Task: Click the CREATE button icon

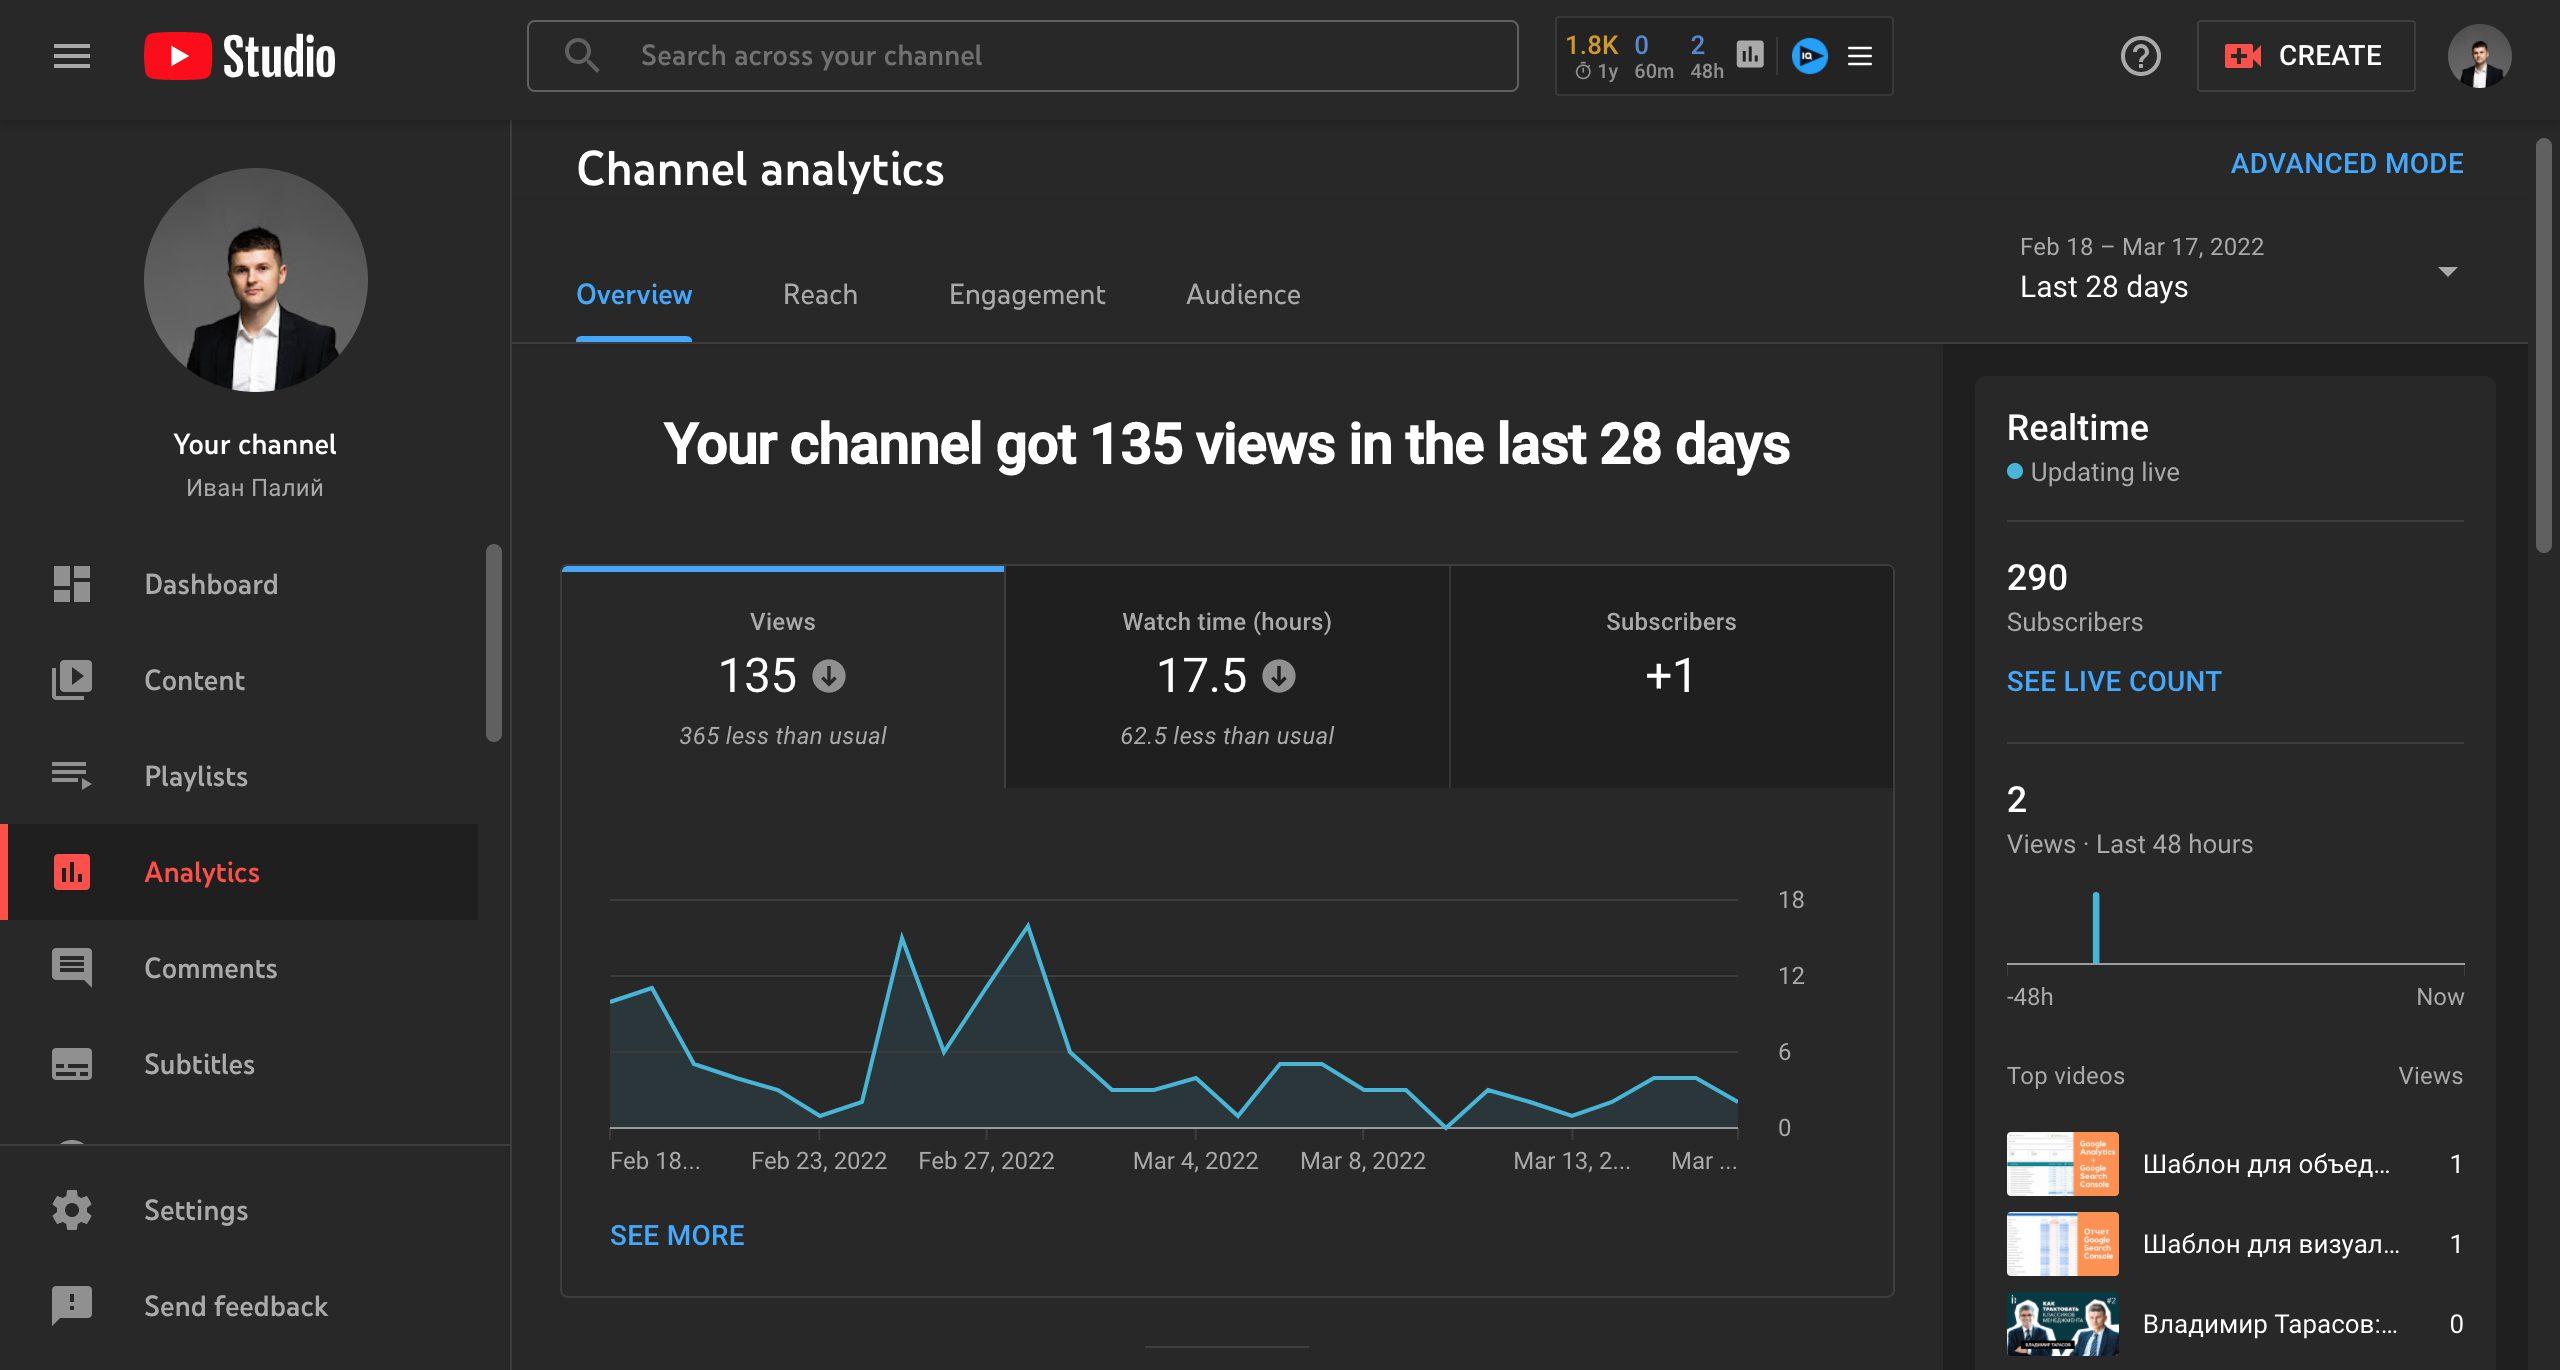Action: point(2238,54)
